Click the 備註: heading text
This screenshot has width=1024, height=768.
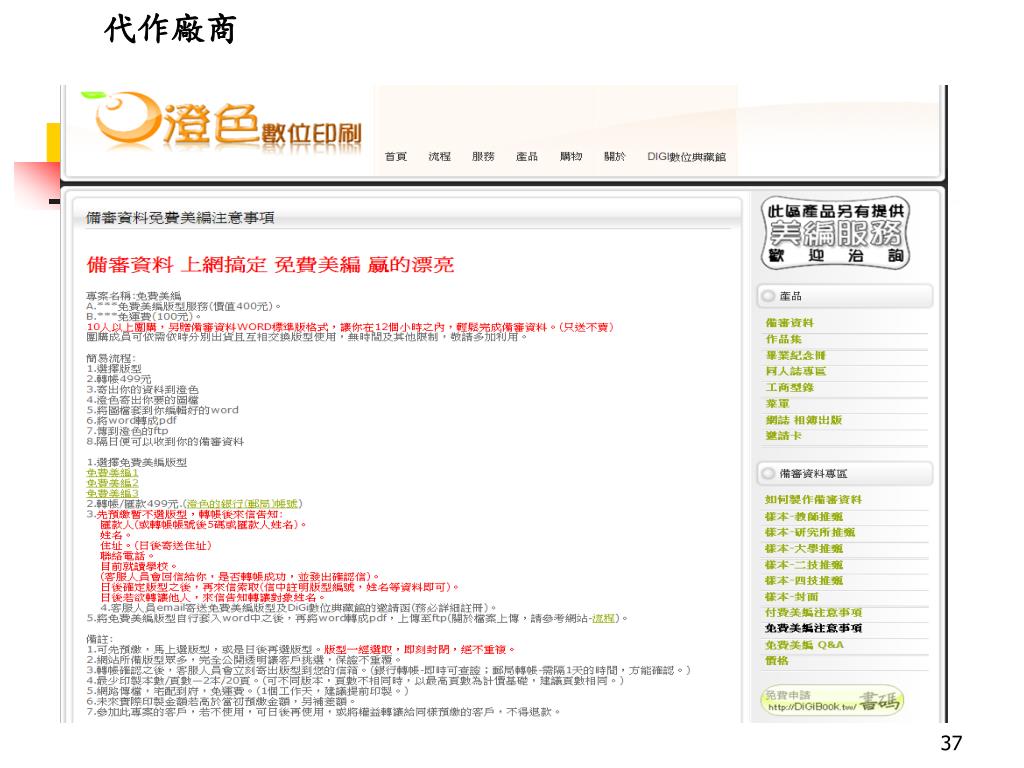[99, 639]
